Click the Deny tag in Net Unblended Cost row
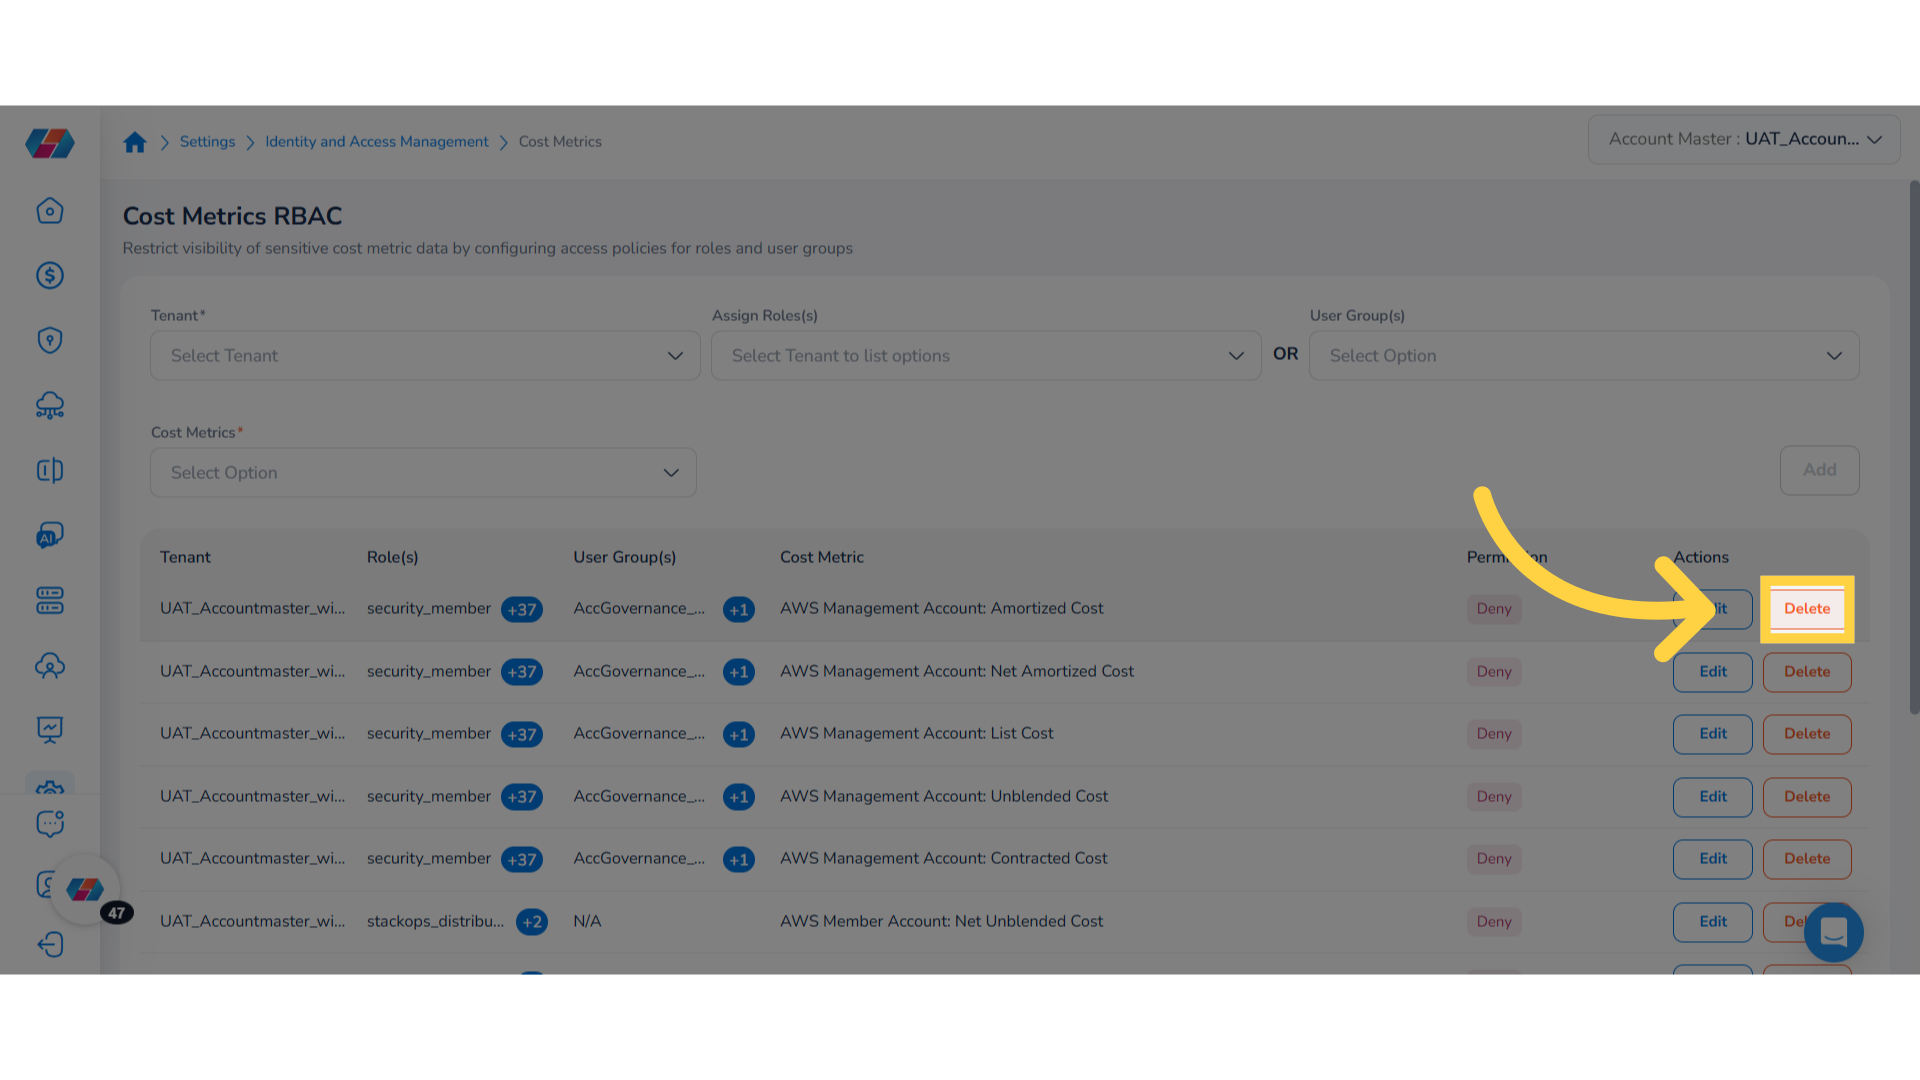 (x=1494, y=922)
